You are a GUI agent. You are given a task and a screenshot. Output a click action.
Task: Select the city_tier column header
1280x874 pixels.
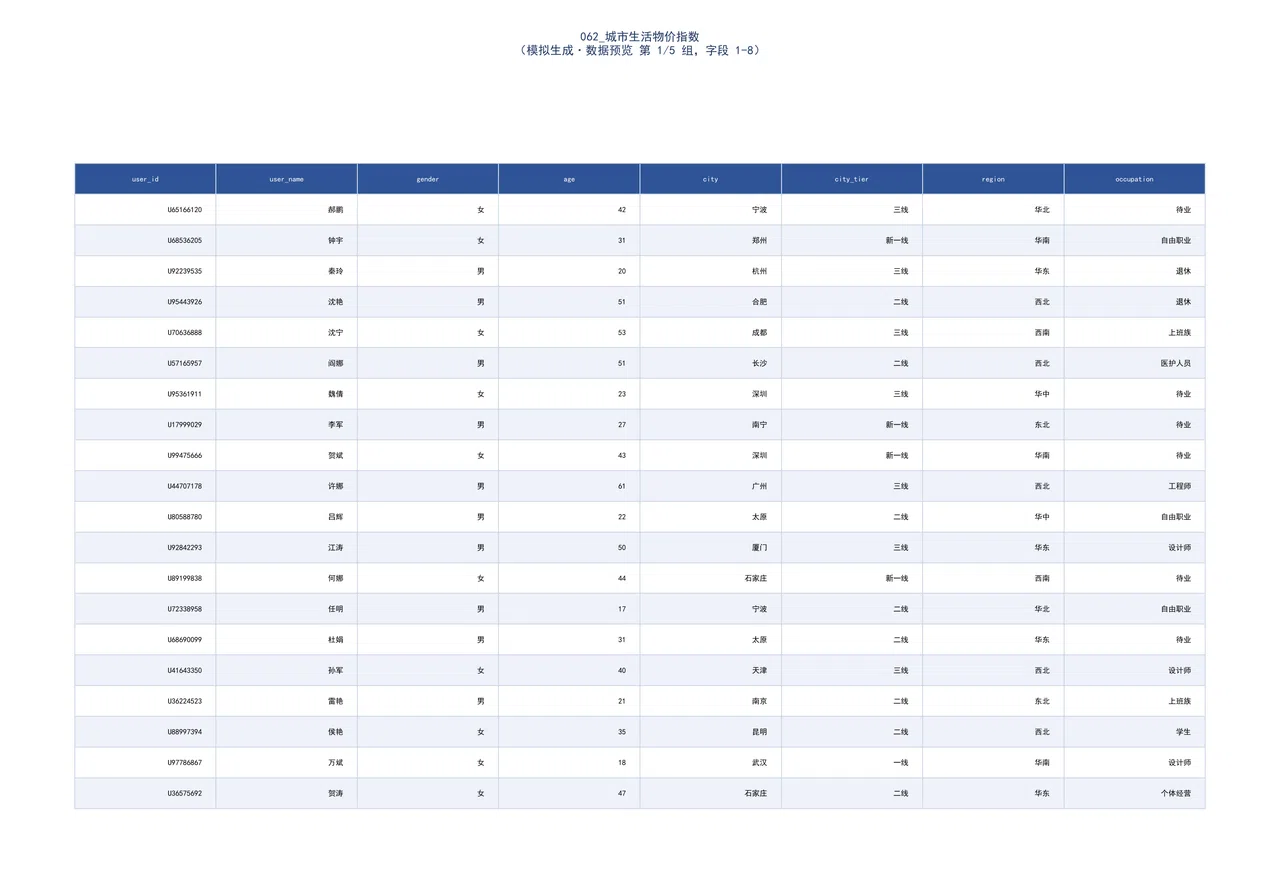tap(852, 179)
